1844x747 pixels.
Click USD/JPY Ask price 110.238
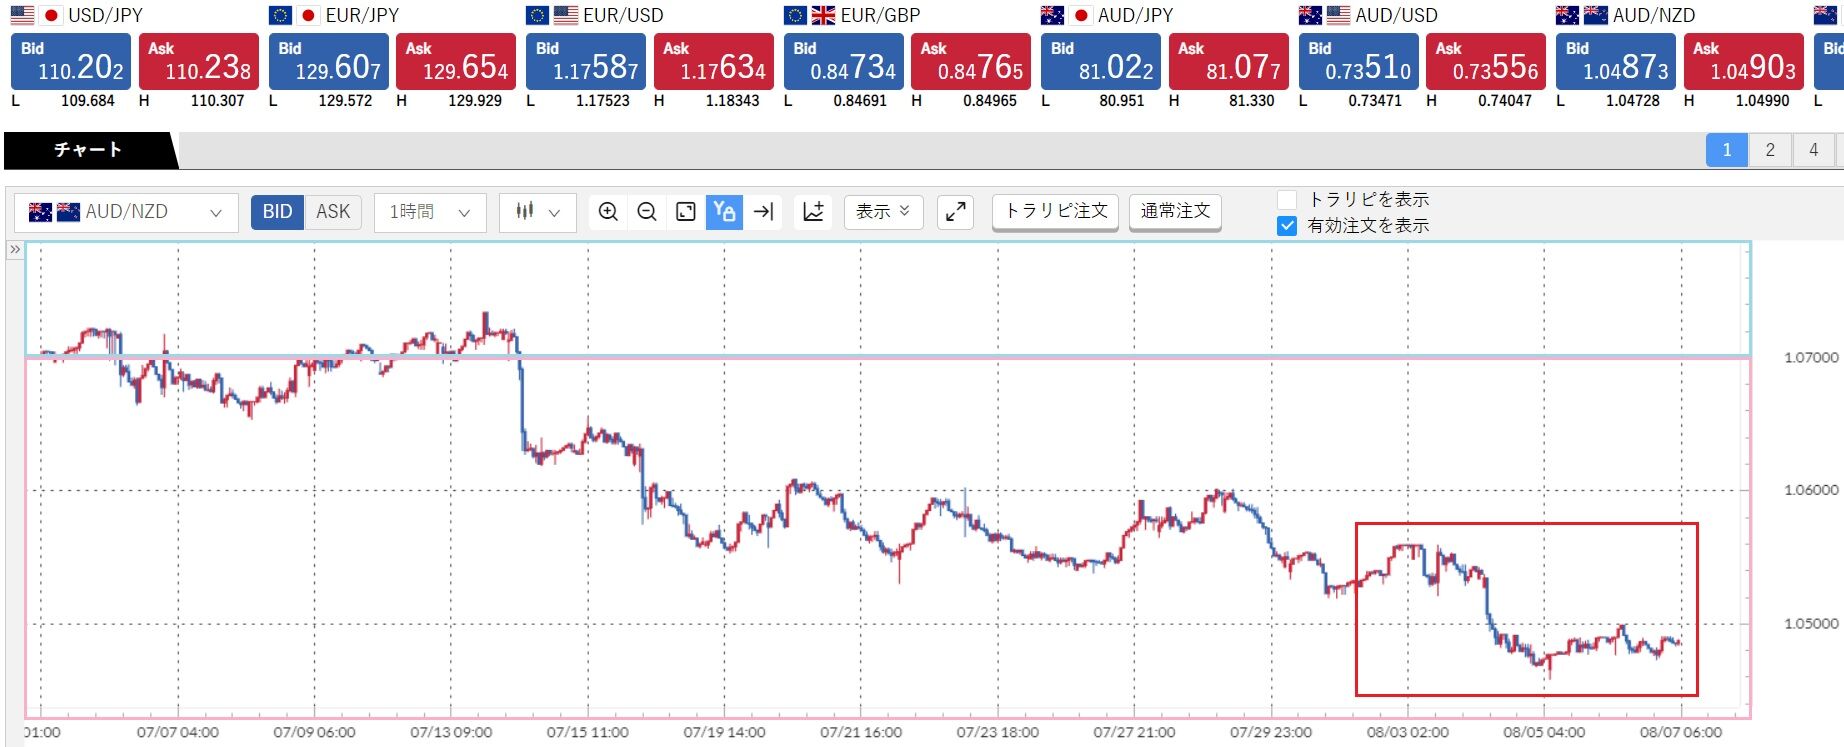[199, 61]
